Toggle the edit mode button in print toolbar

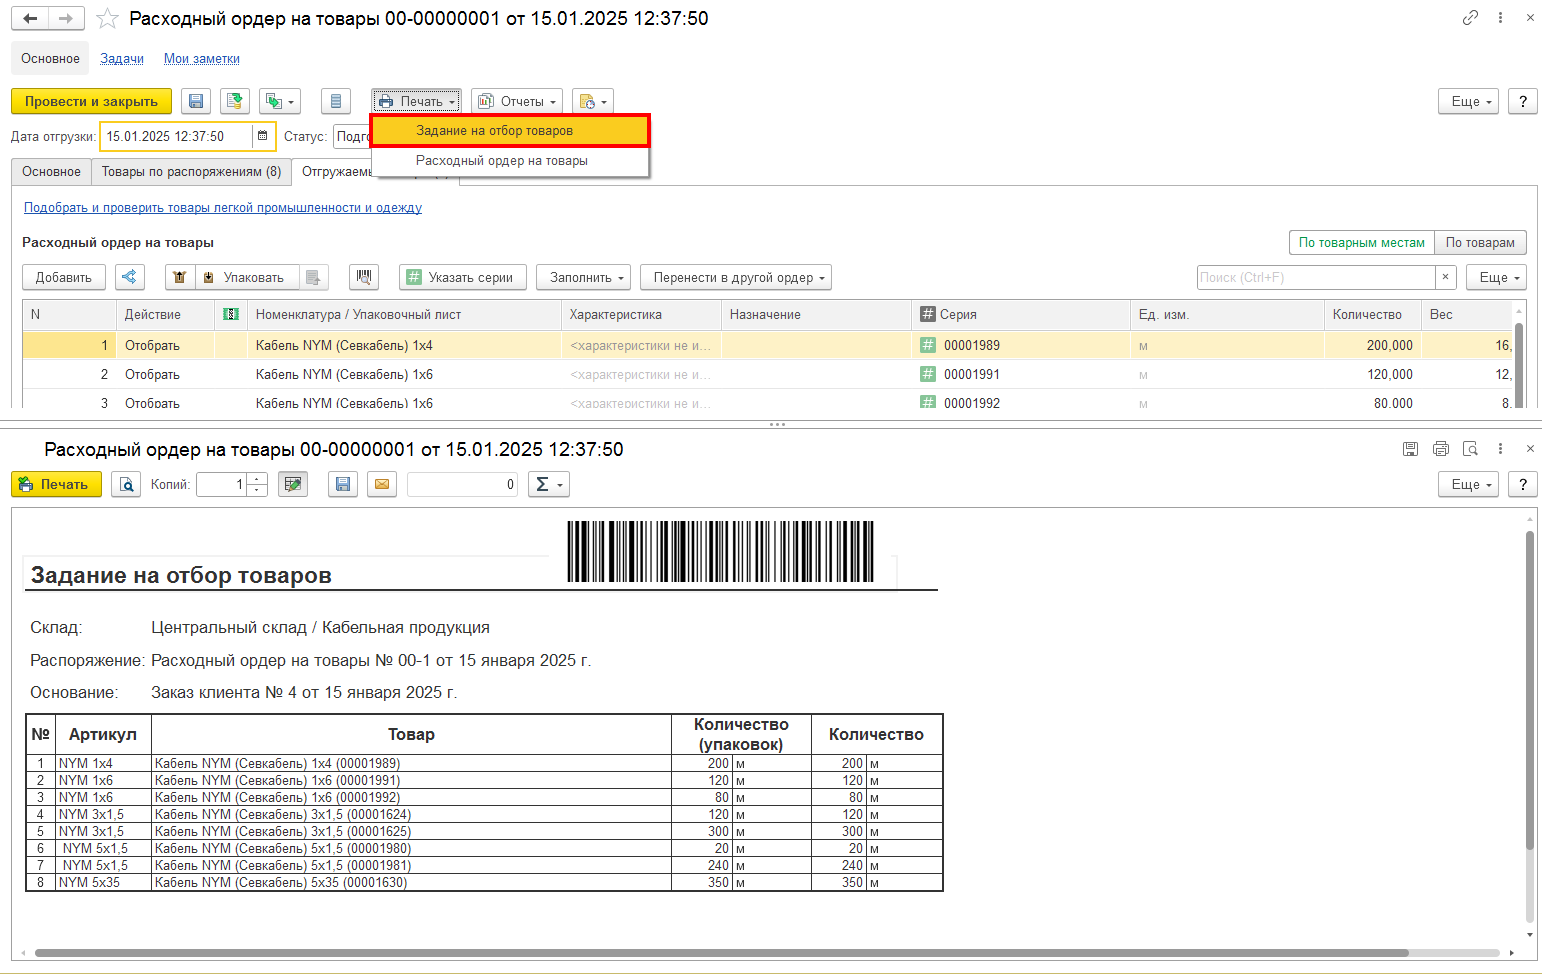tap(293, 484)
